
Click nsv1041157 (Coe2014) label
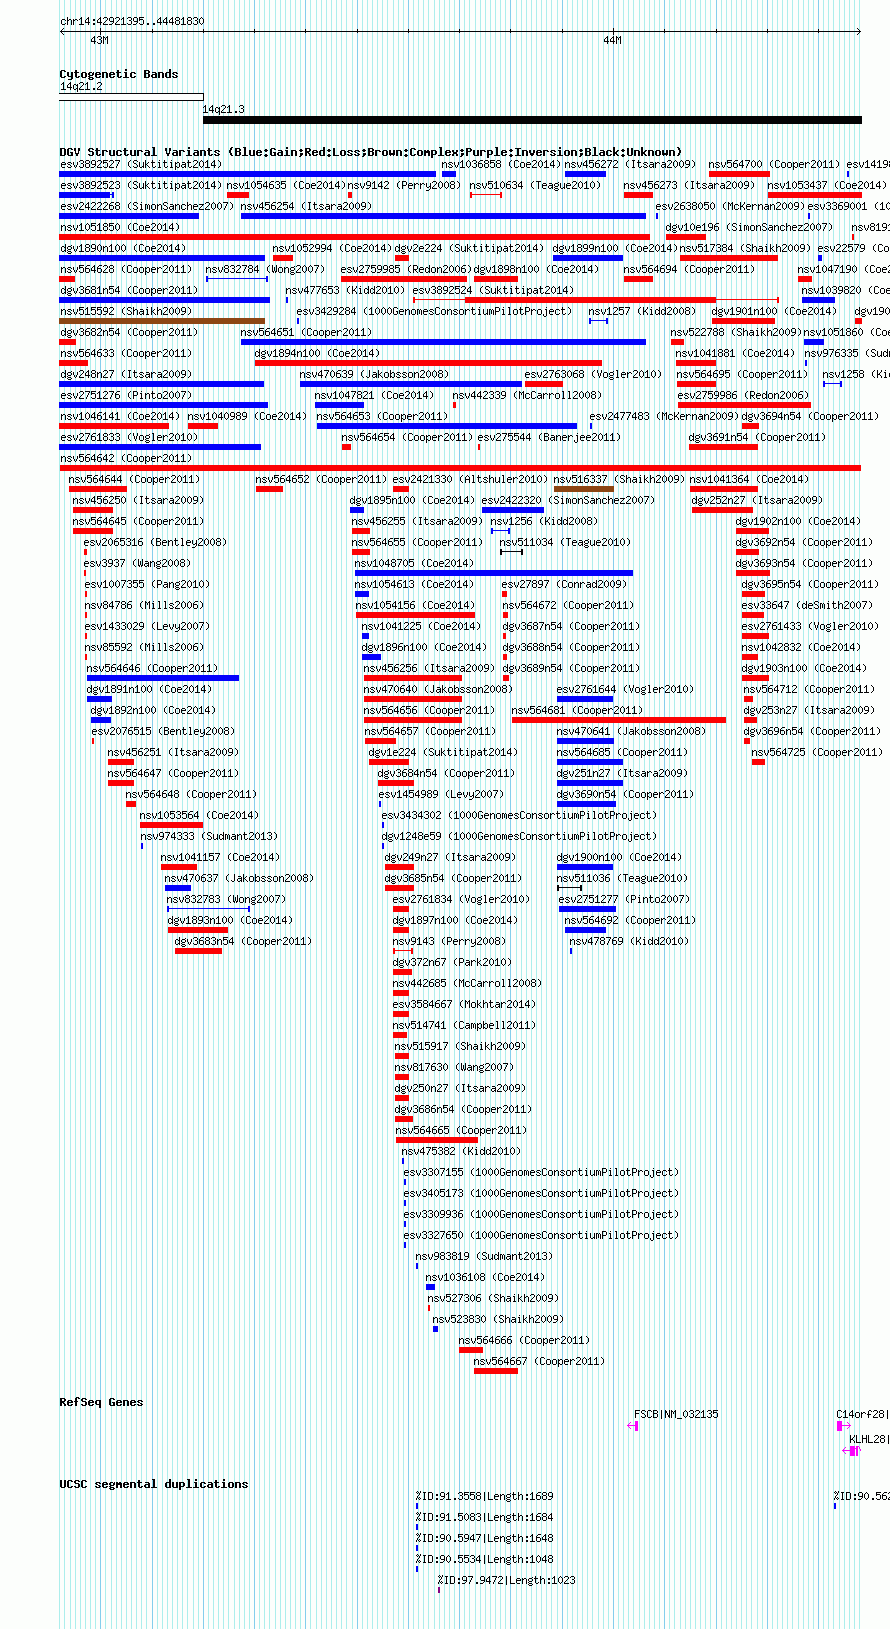pos(220,857)
